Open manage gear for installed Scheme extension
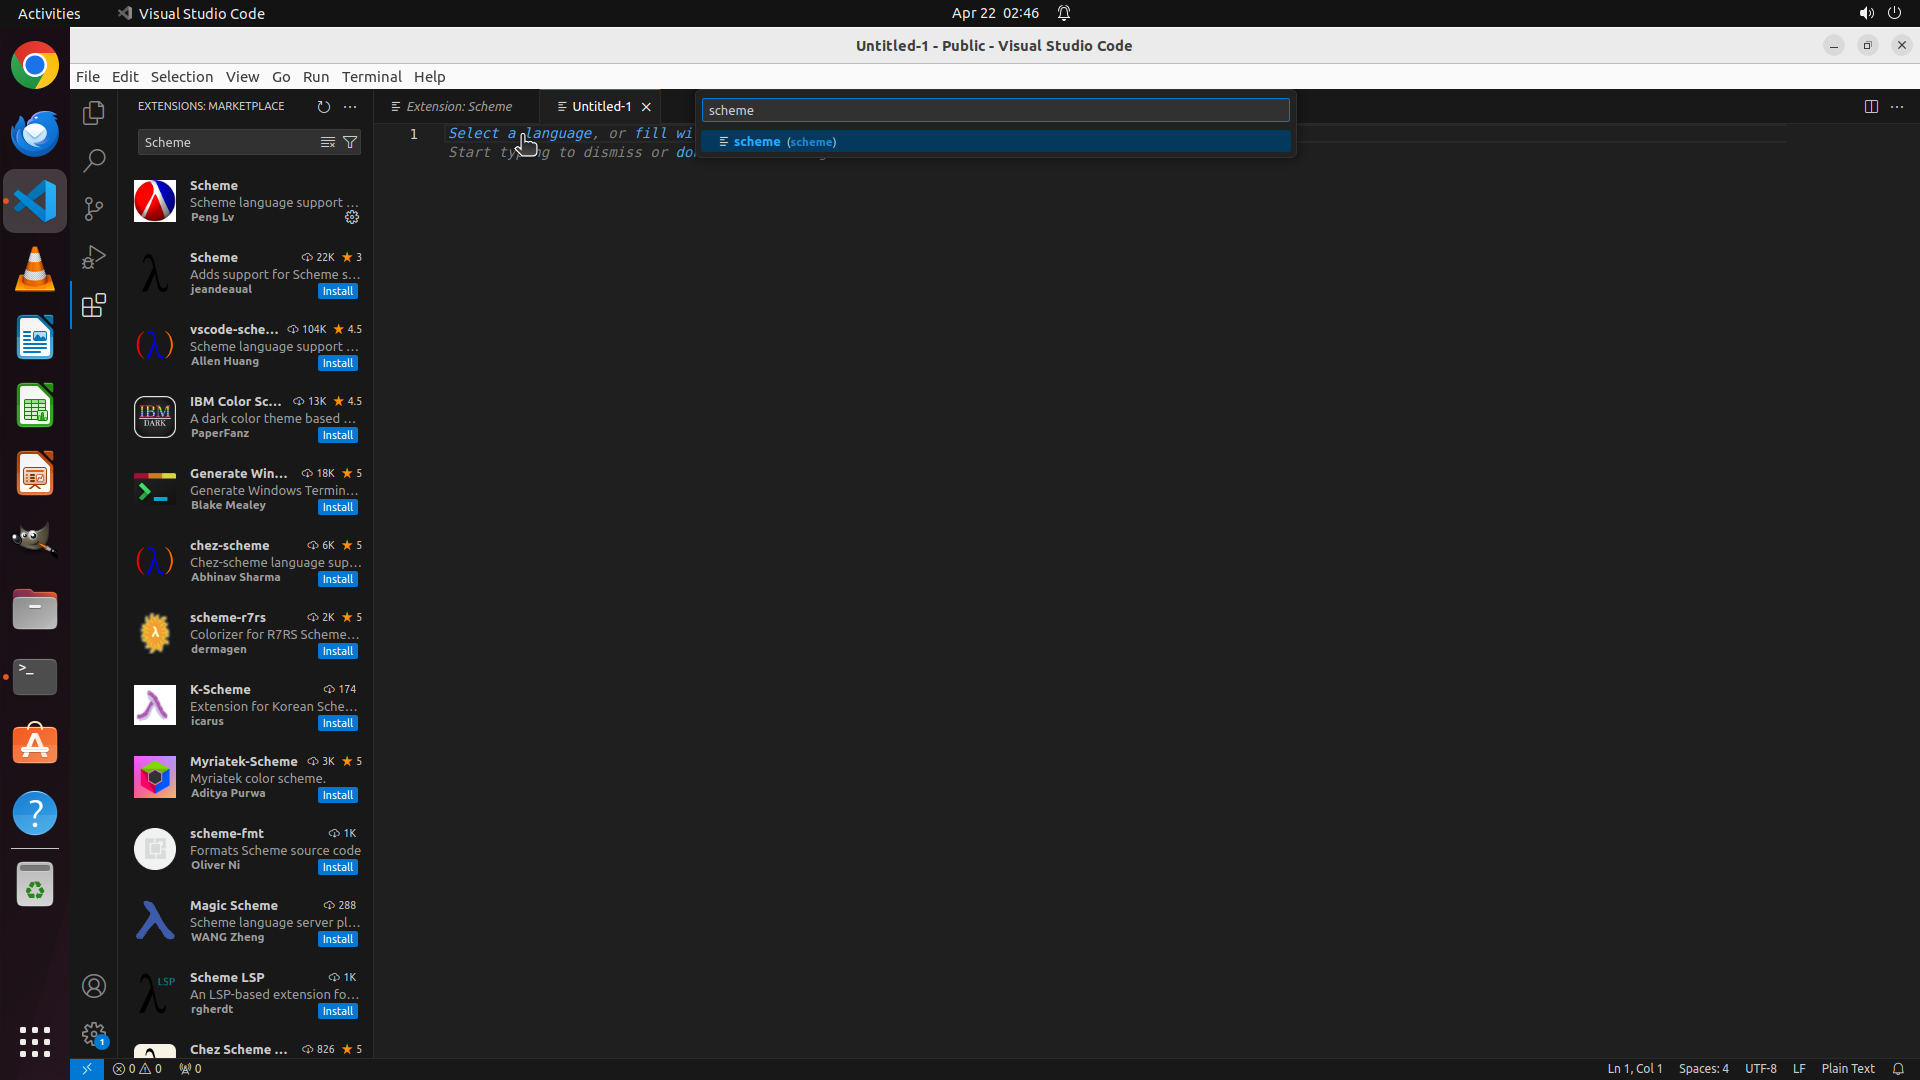 tap(352, 217)
